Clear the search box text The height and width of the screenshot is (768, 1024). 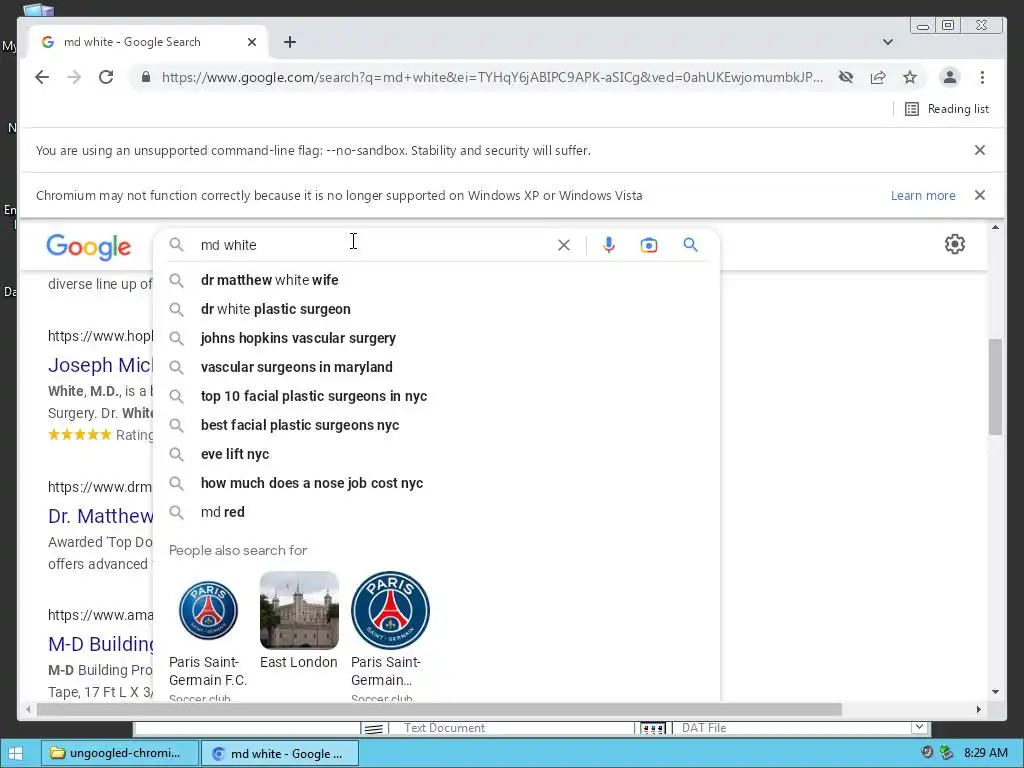(564, 245)
